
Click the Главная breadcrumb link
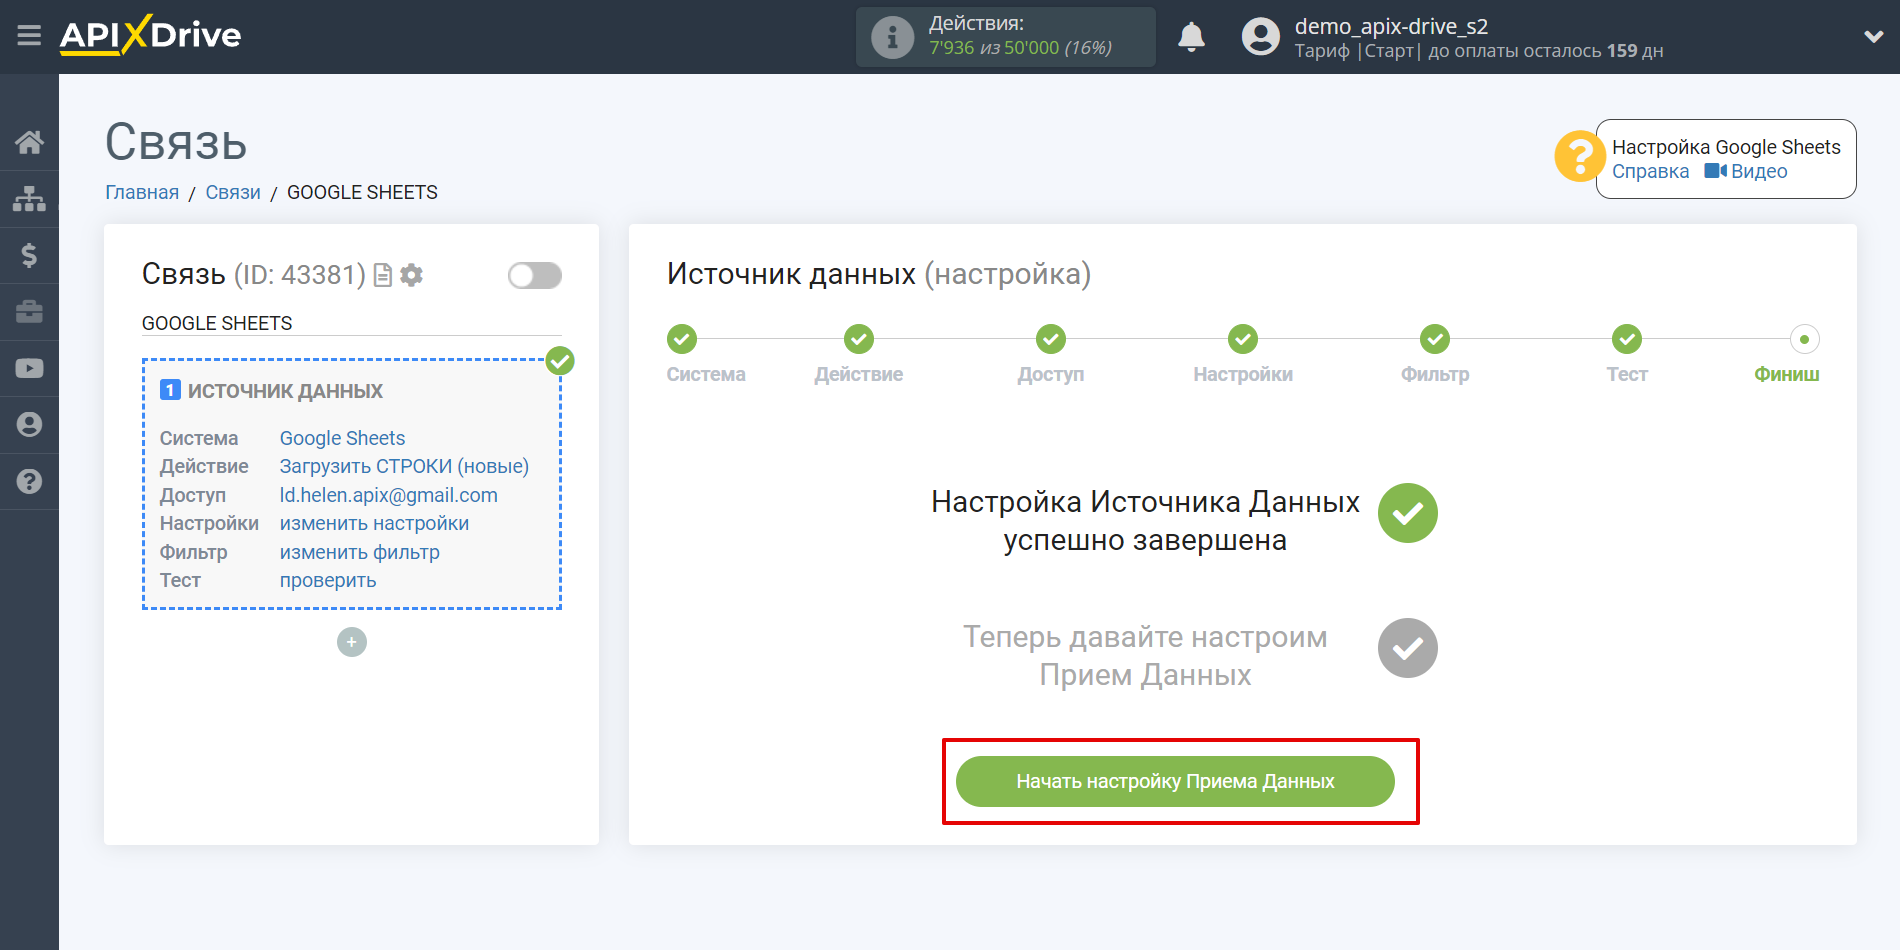pos(142,193)
